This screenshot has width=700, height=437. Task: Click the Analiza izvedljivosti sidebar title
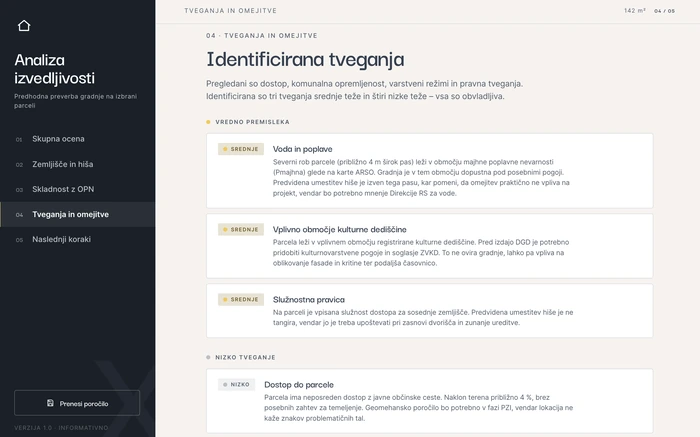pyautogui.click(x=54, y=69)
